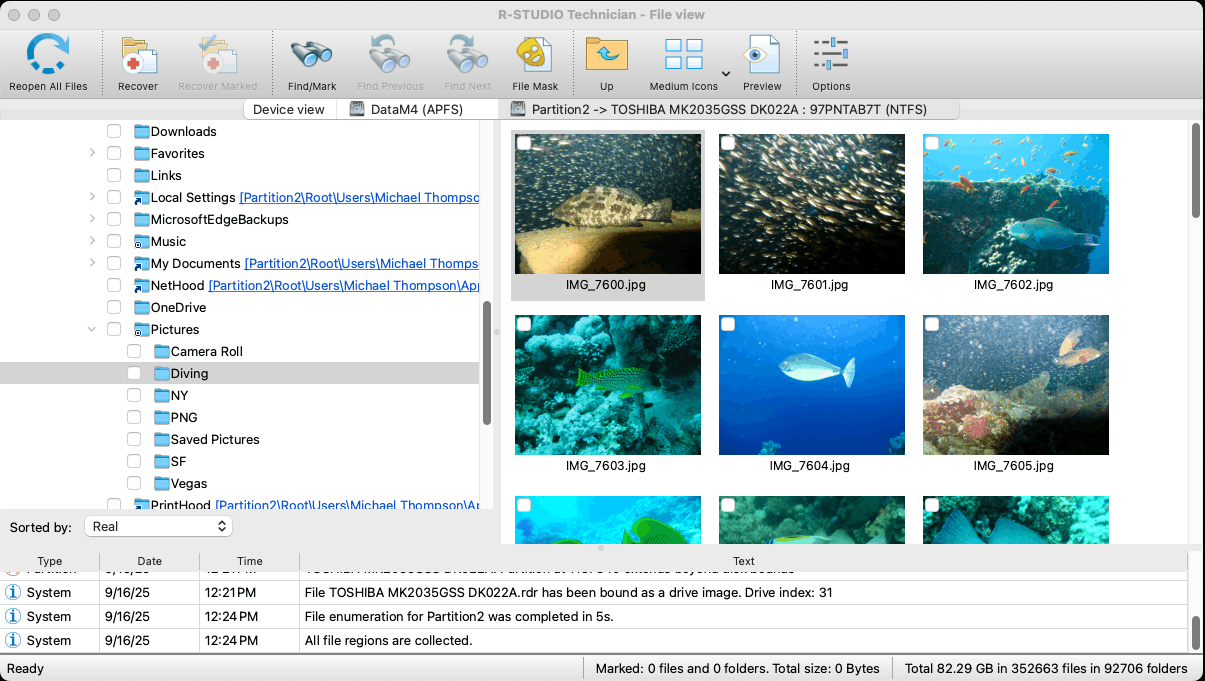Tick the checkbox next to Downloads folder
The image size is (1205, 681).
pyautogui.click(x=114, y=131)
